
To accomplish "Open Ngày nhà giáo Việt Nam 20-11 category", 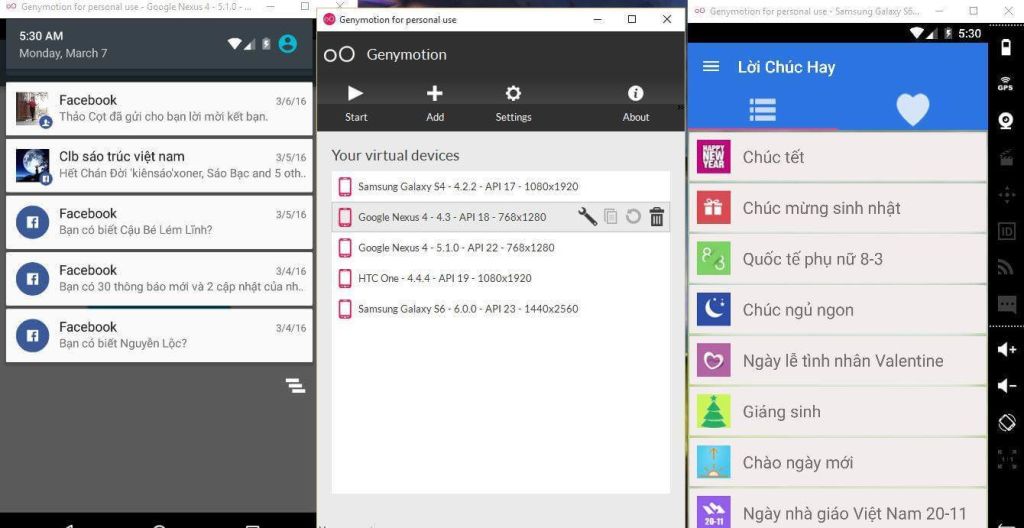I will tap(837, 509).
